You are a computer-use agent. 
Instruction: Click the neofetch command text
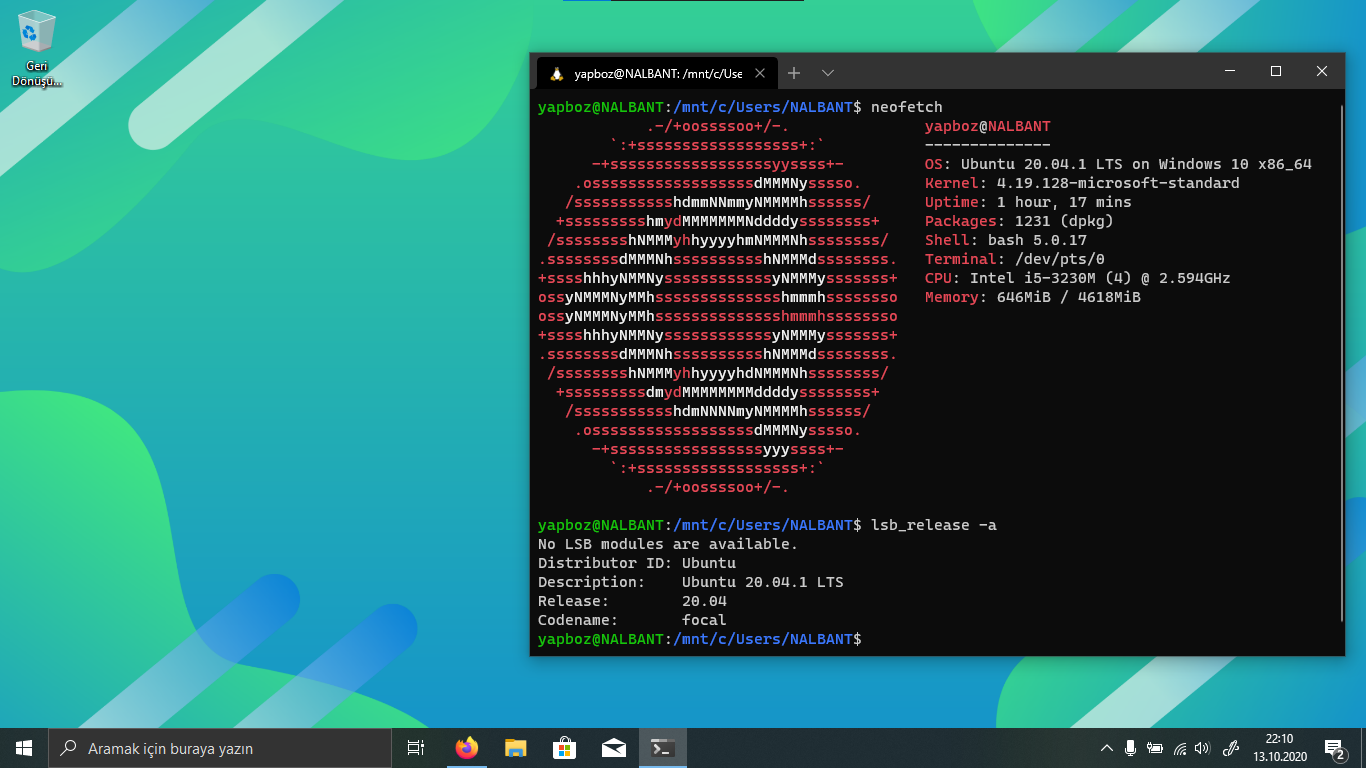[907, 107]
